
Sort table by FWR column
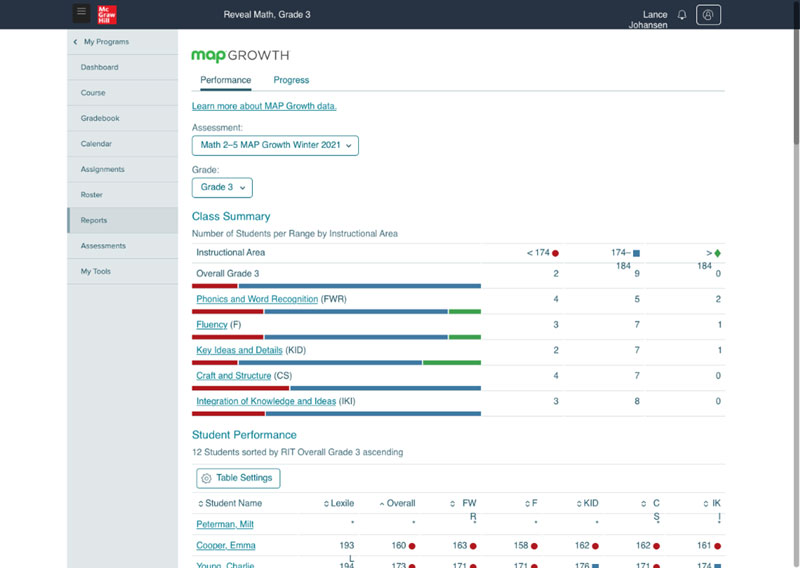pos(464,504)
